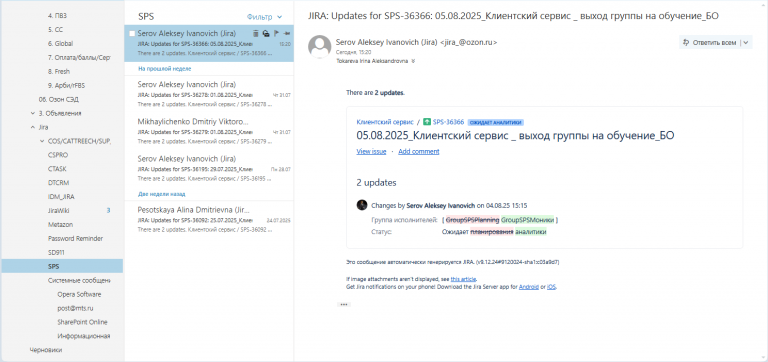768x362 pixels.
Task: Click the green 'GroupSPSМоники' value
Action: (x=528, y=220)
